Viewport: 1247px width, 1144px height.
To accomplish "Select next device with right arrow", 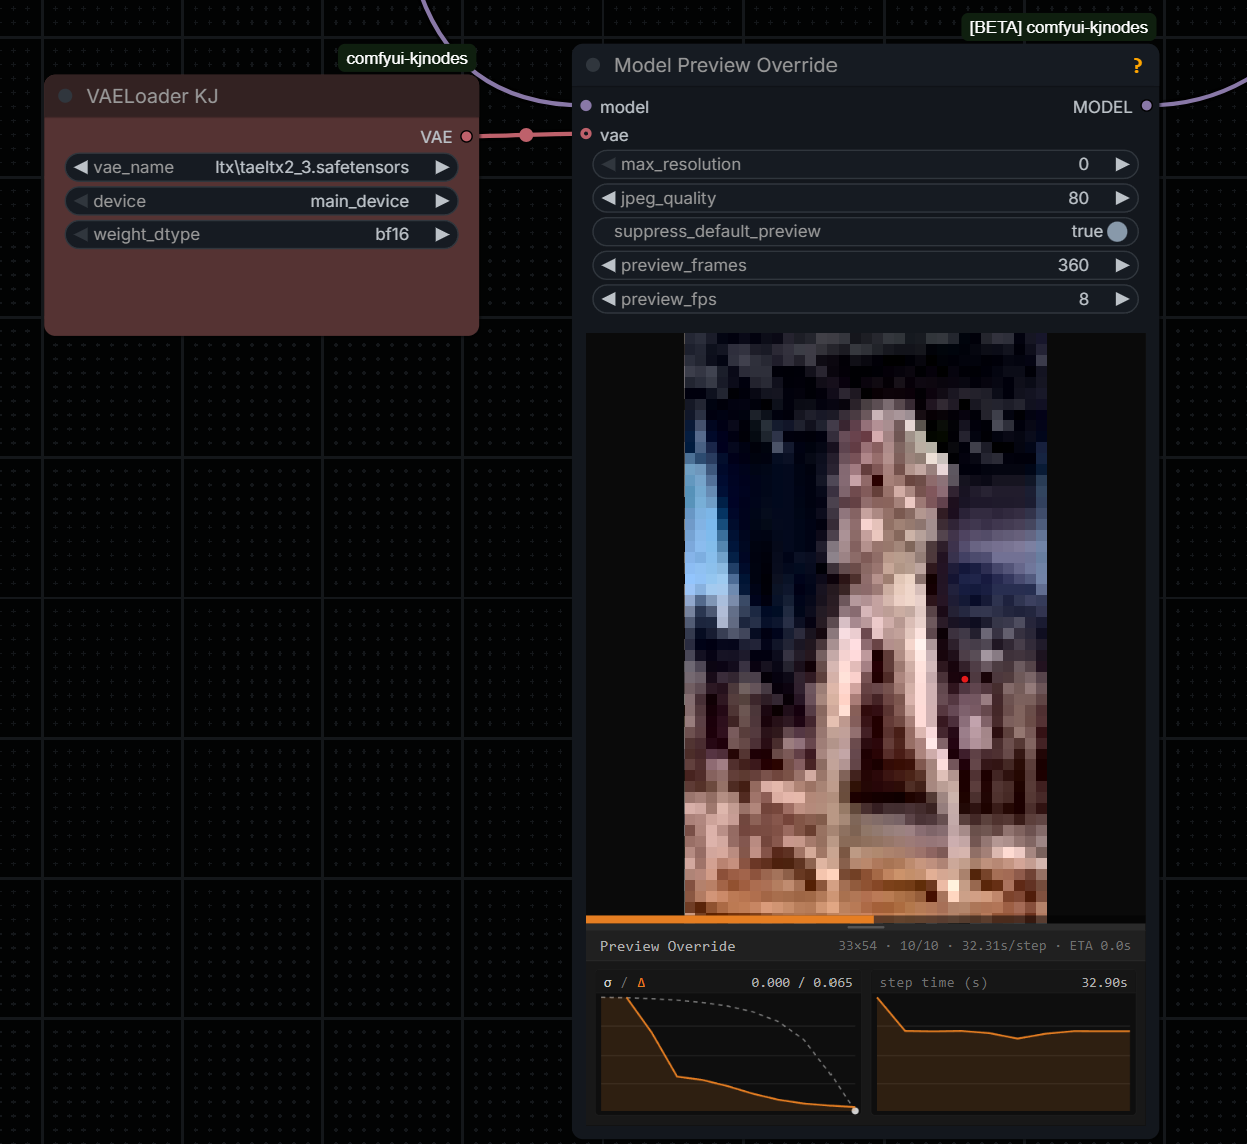I will 442,201.
